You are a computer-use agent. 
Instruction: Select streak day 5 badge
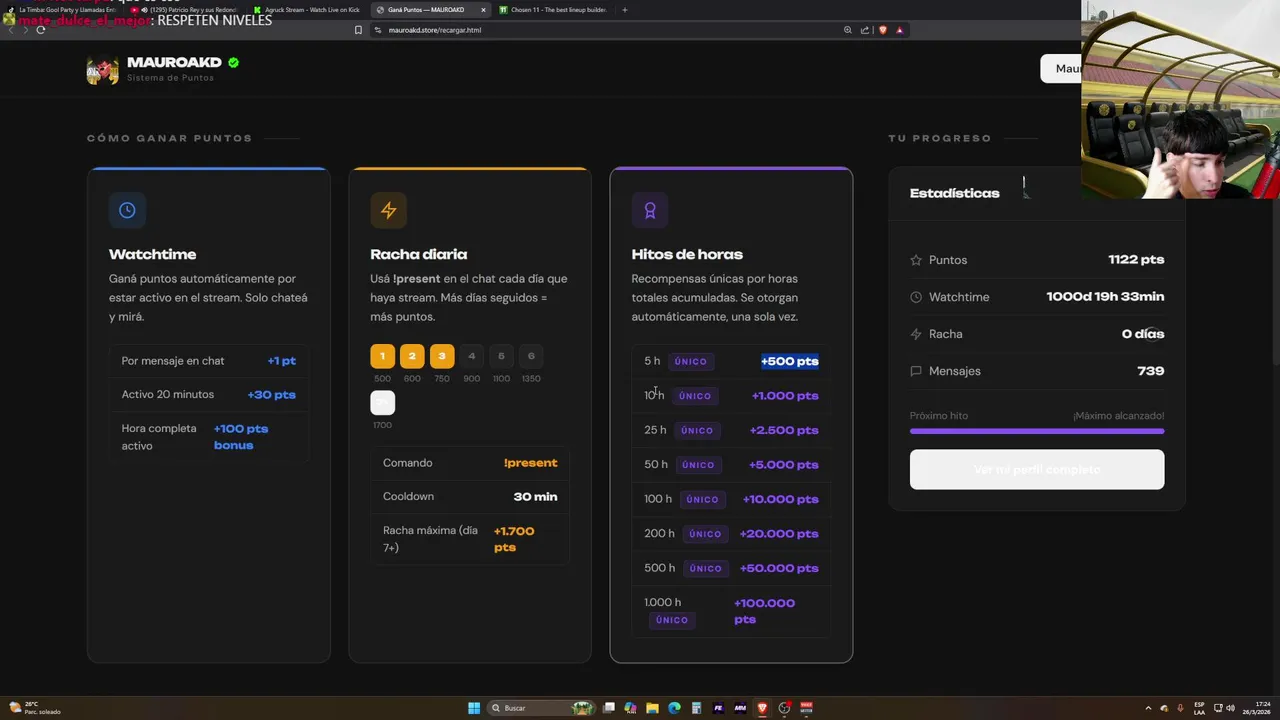tap(501, 356)
